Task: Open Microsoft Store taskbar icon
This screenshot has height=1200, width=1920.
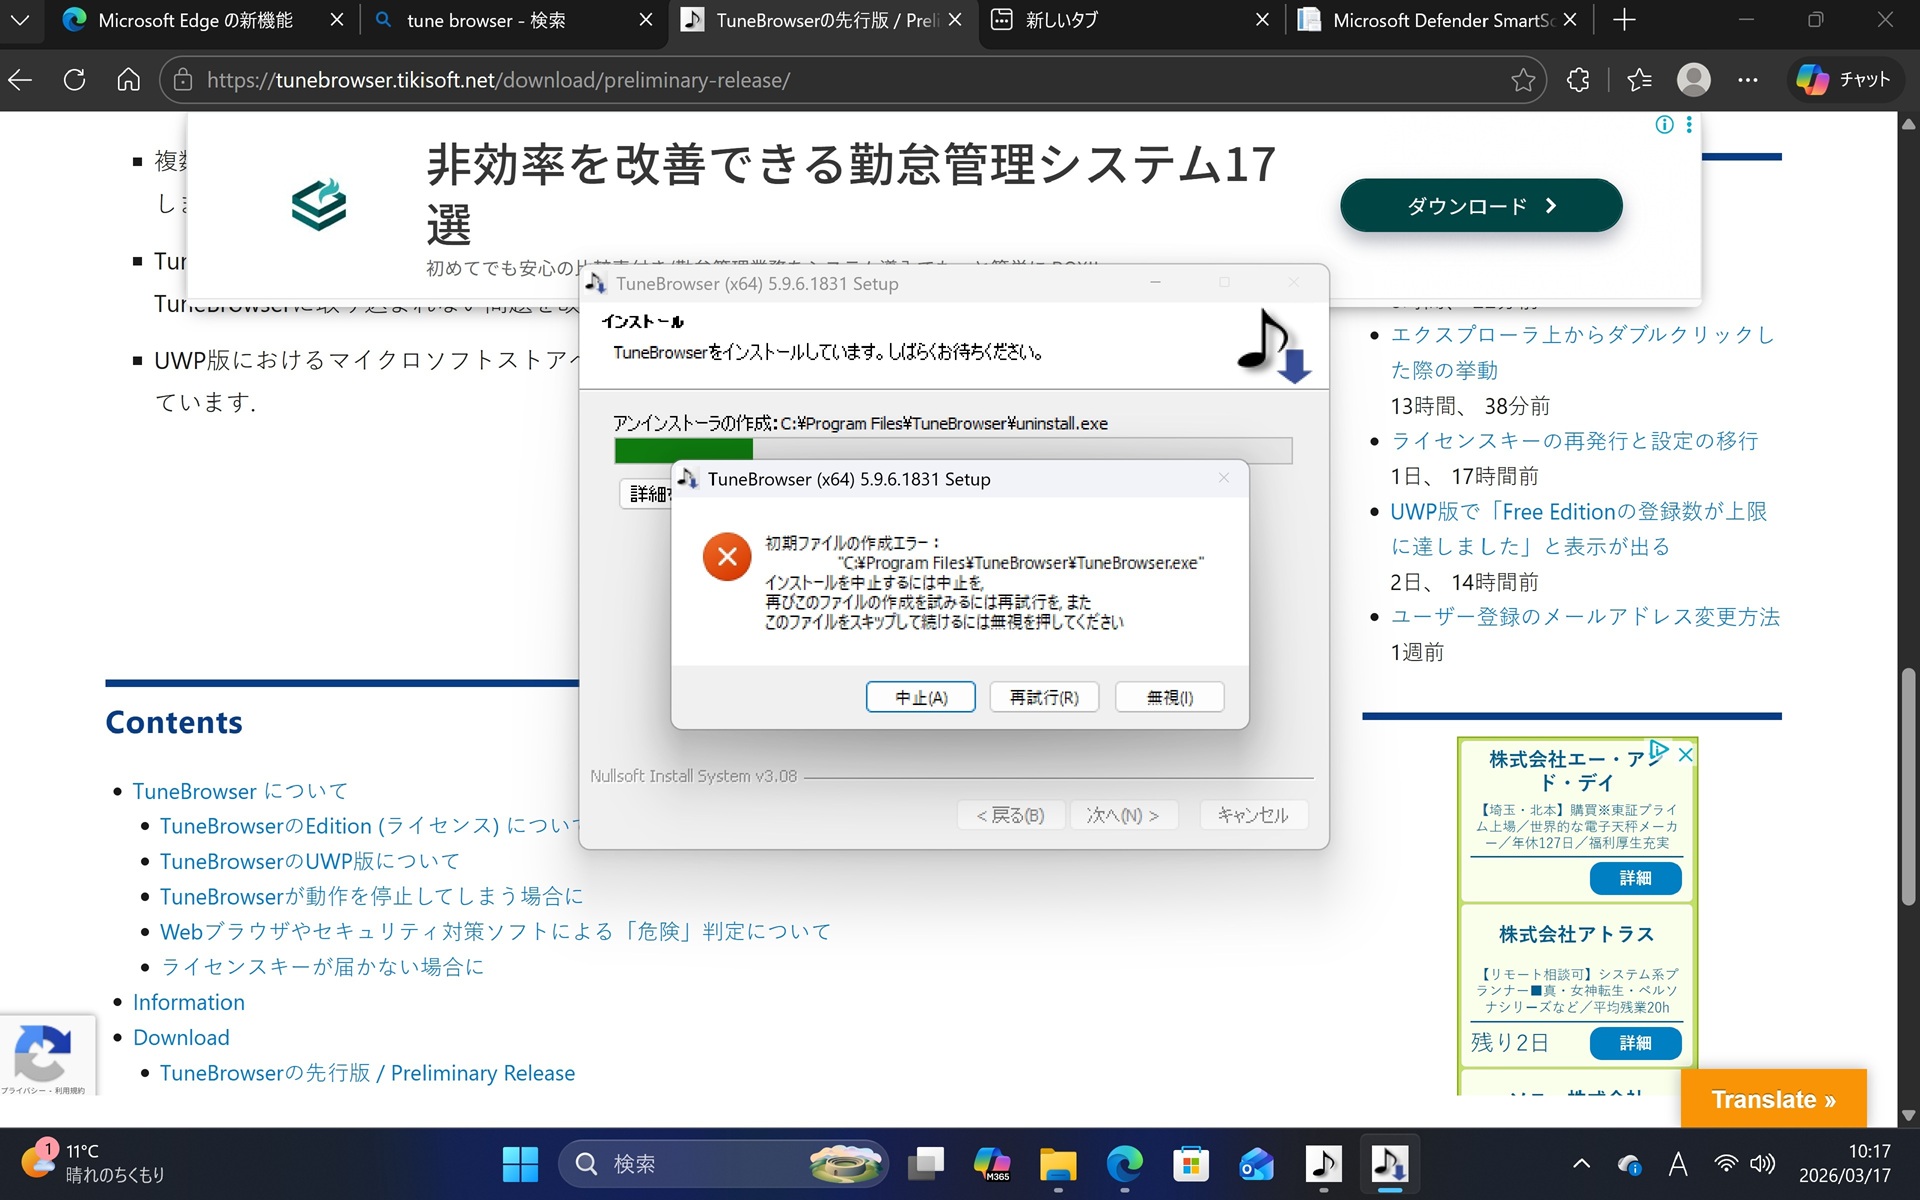Action: click(x=1190, y=1164)
